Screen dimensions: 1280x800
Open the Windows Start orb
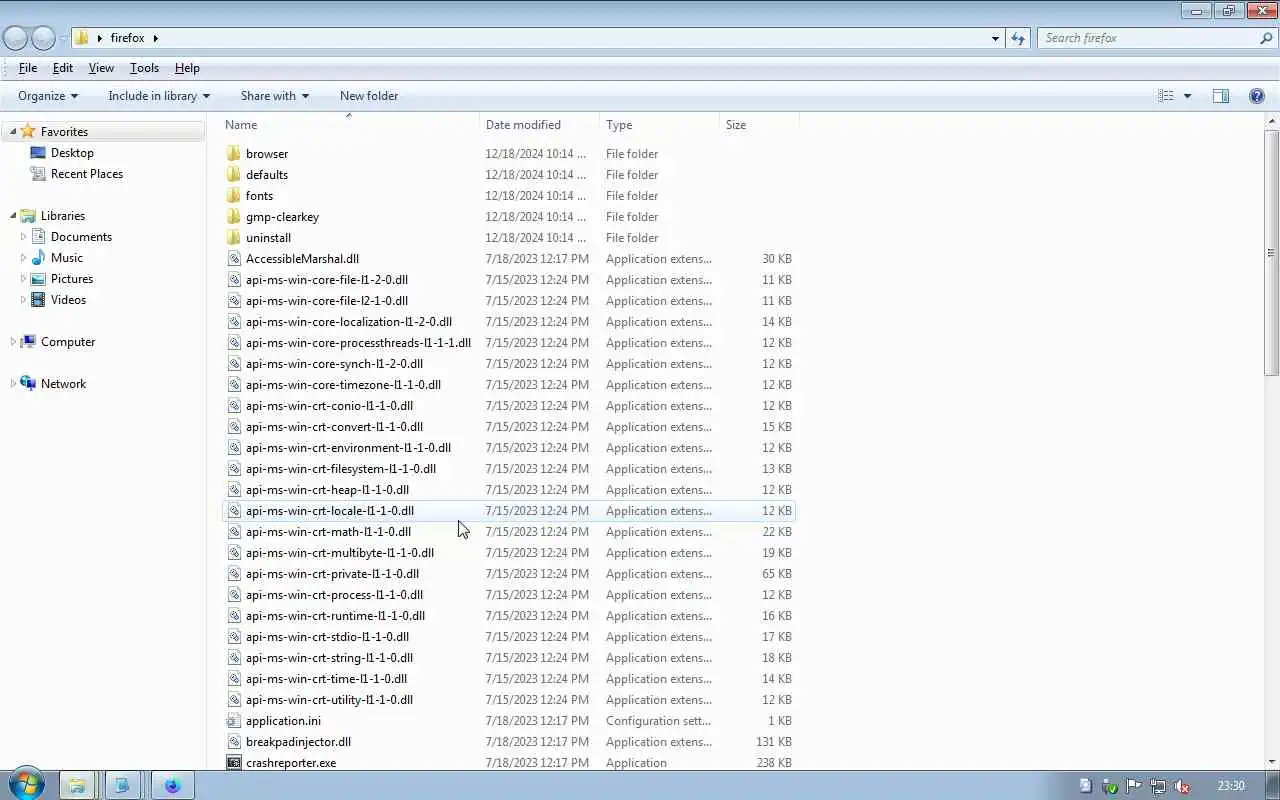pos(26,785)
